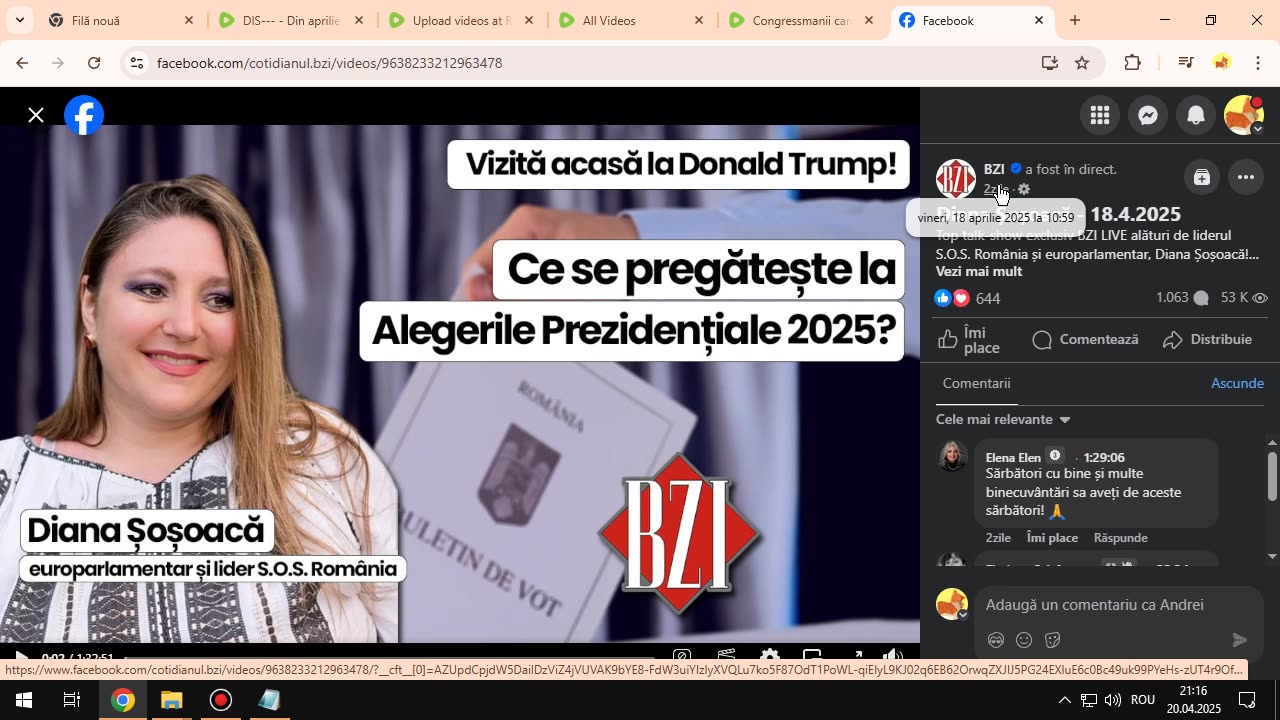Image resolution: width=1280 pixels, height=720 pixels.
Task: Close the video viewer with the X
Action: click(x=36, y=115)
